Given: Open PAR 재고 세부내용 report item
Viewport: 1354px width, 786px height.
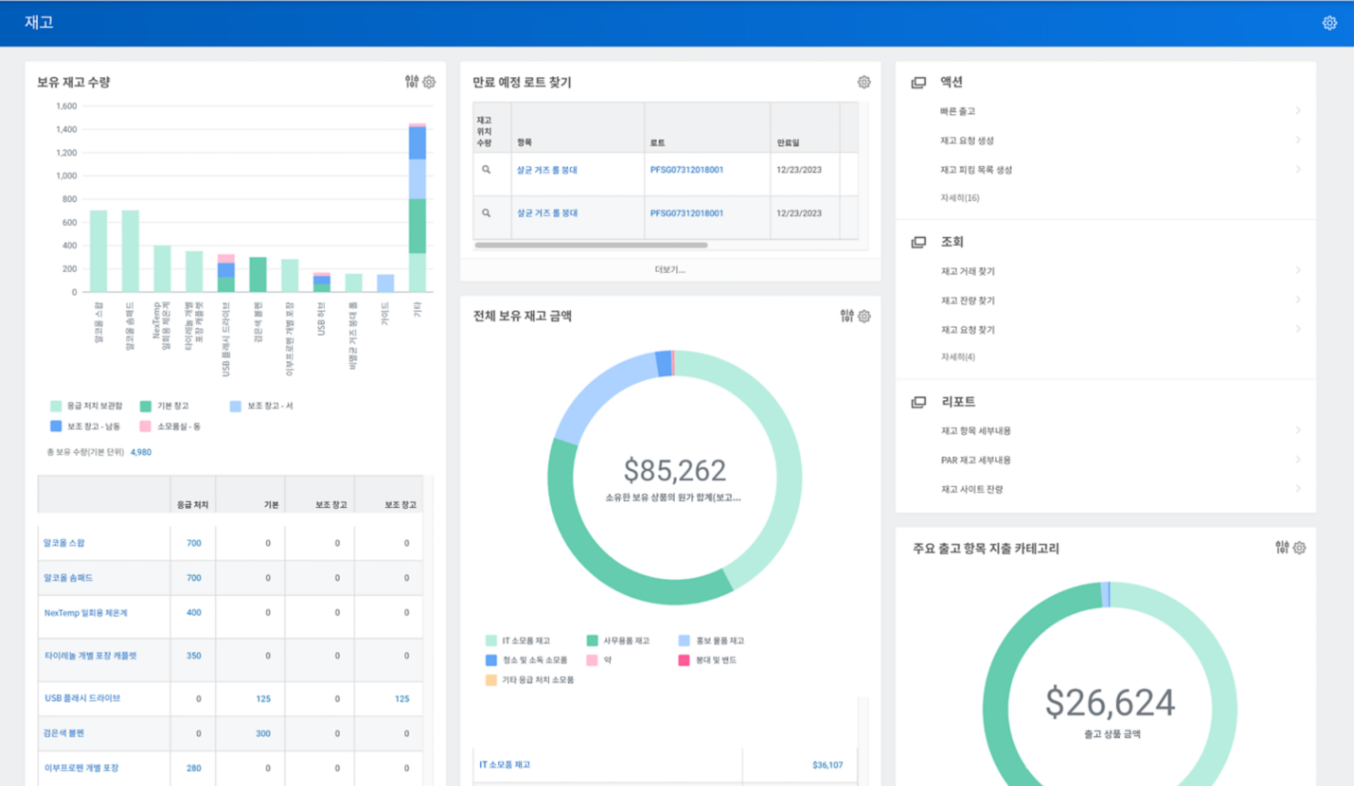Looking at the screenshot, I should tap(975, 460).
